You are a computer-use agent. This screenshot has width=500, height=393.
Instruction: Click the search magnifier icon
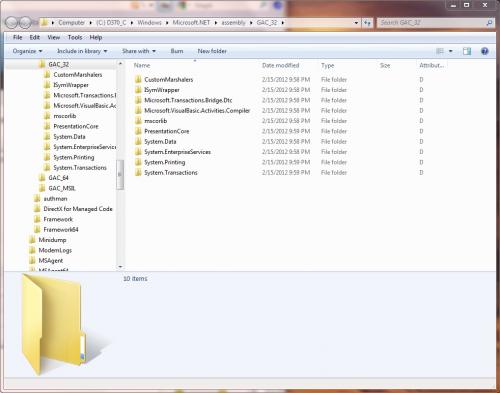[489, 23]
